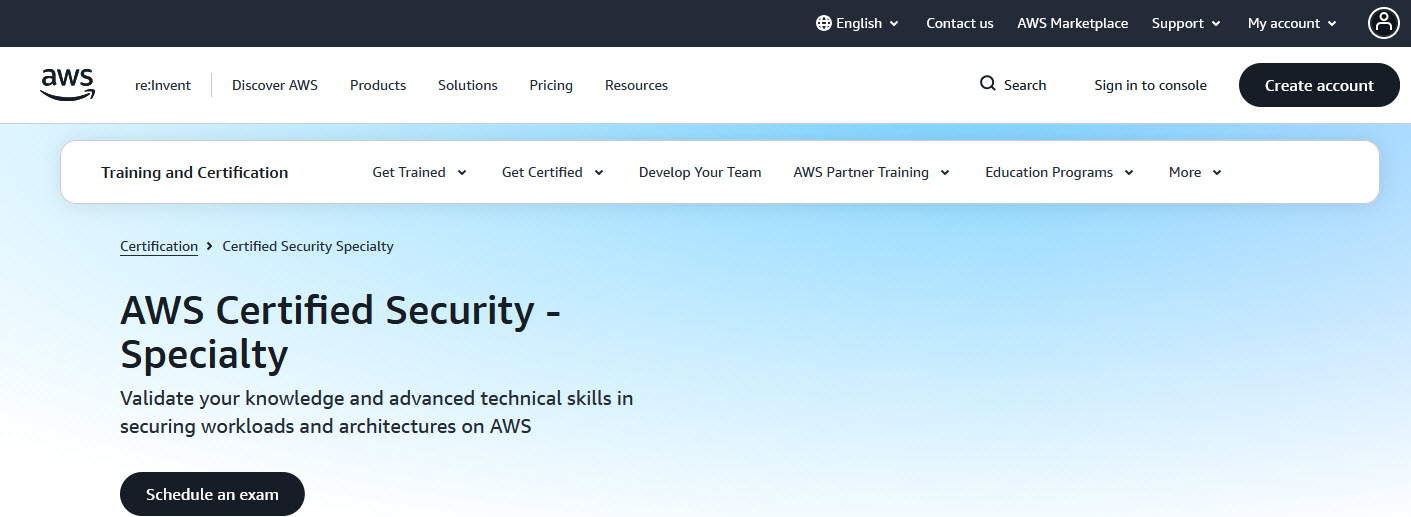Click the Certified Security Specialty breadcrumb text

click(x=308, y=246)
